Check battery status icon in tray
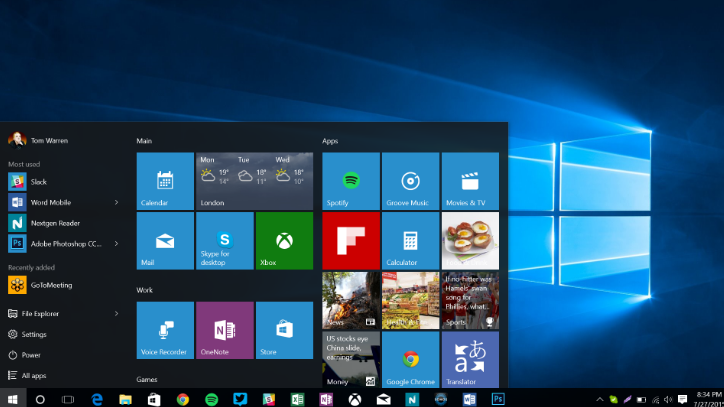724x407 pixels. (x=641, y=400)
